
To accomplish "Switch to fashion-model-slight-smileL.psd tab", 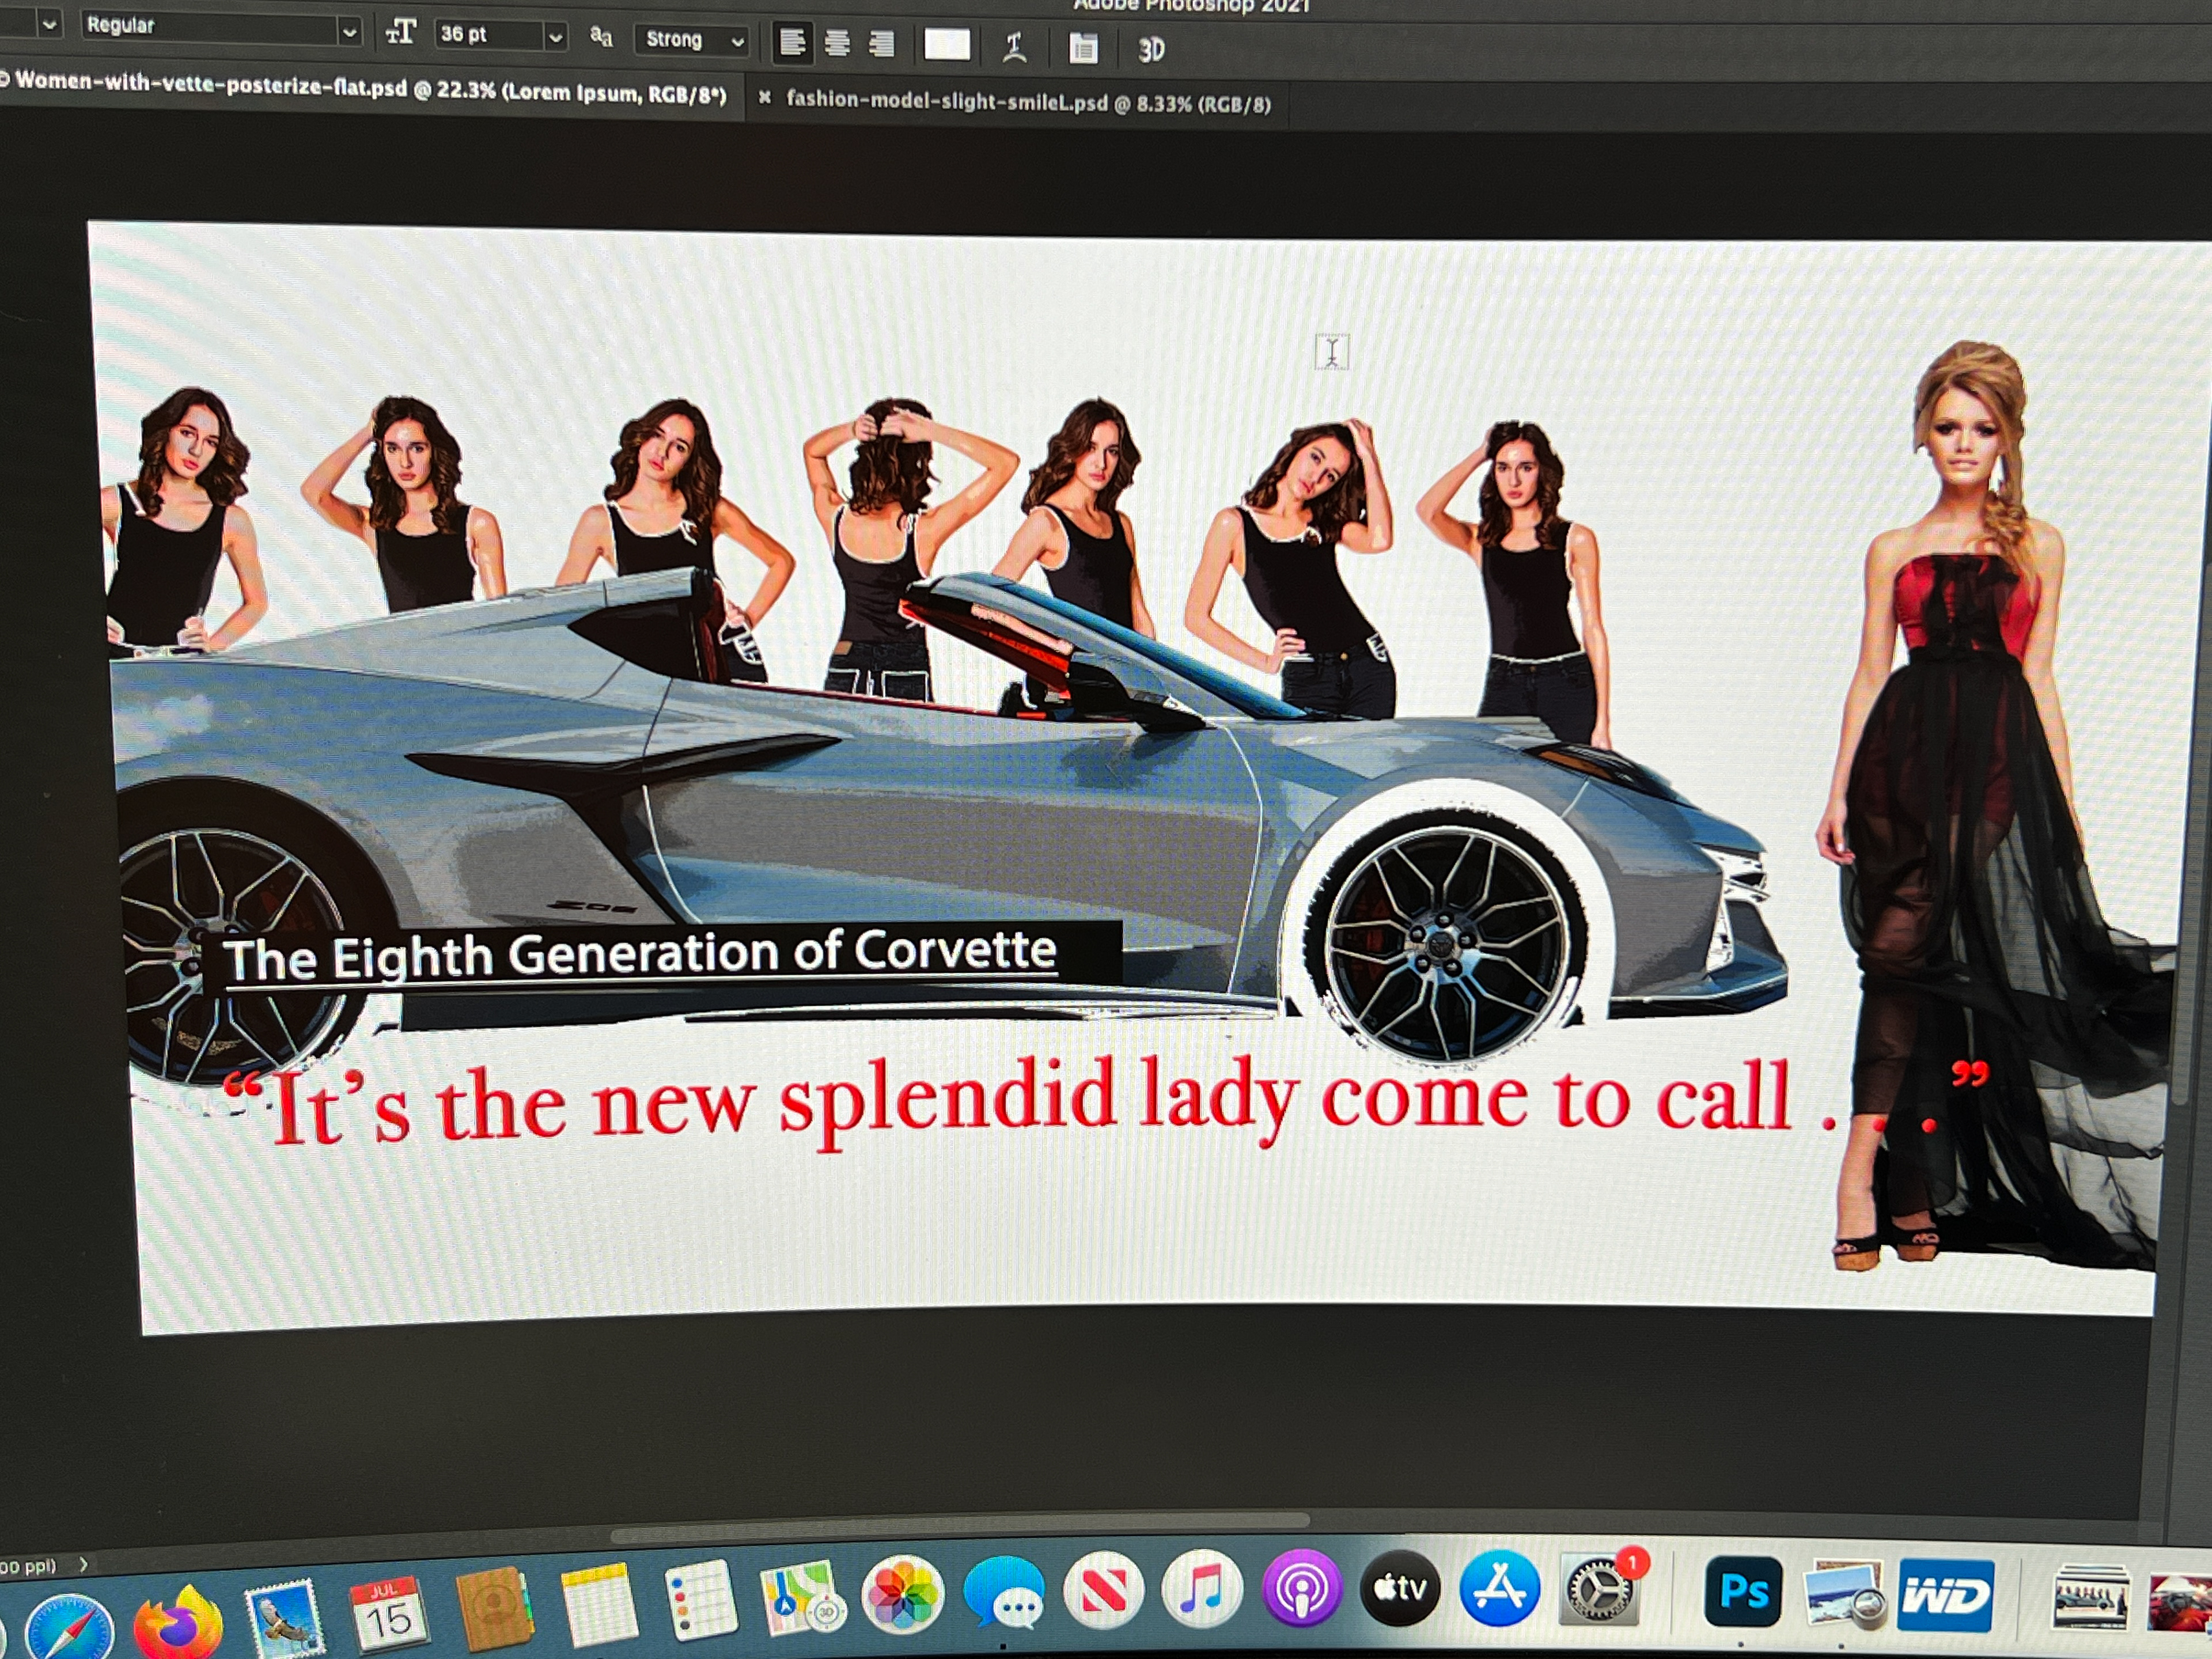I will [1028, 102].
